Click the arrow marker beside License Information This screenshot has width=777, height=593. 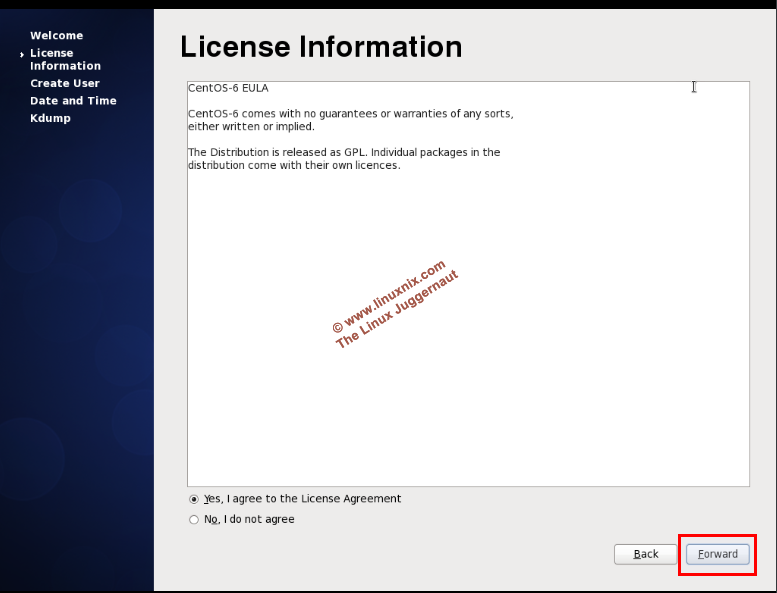point(22,54)
